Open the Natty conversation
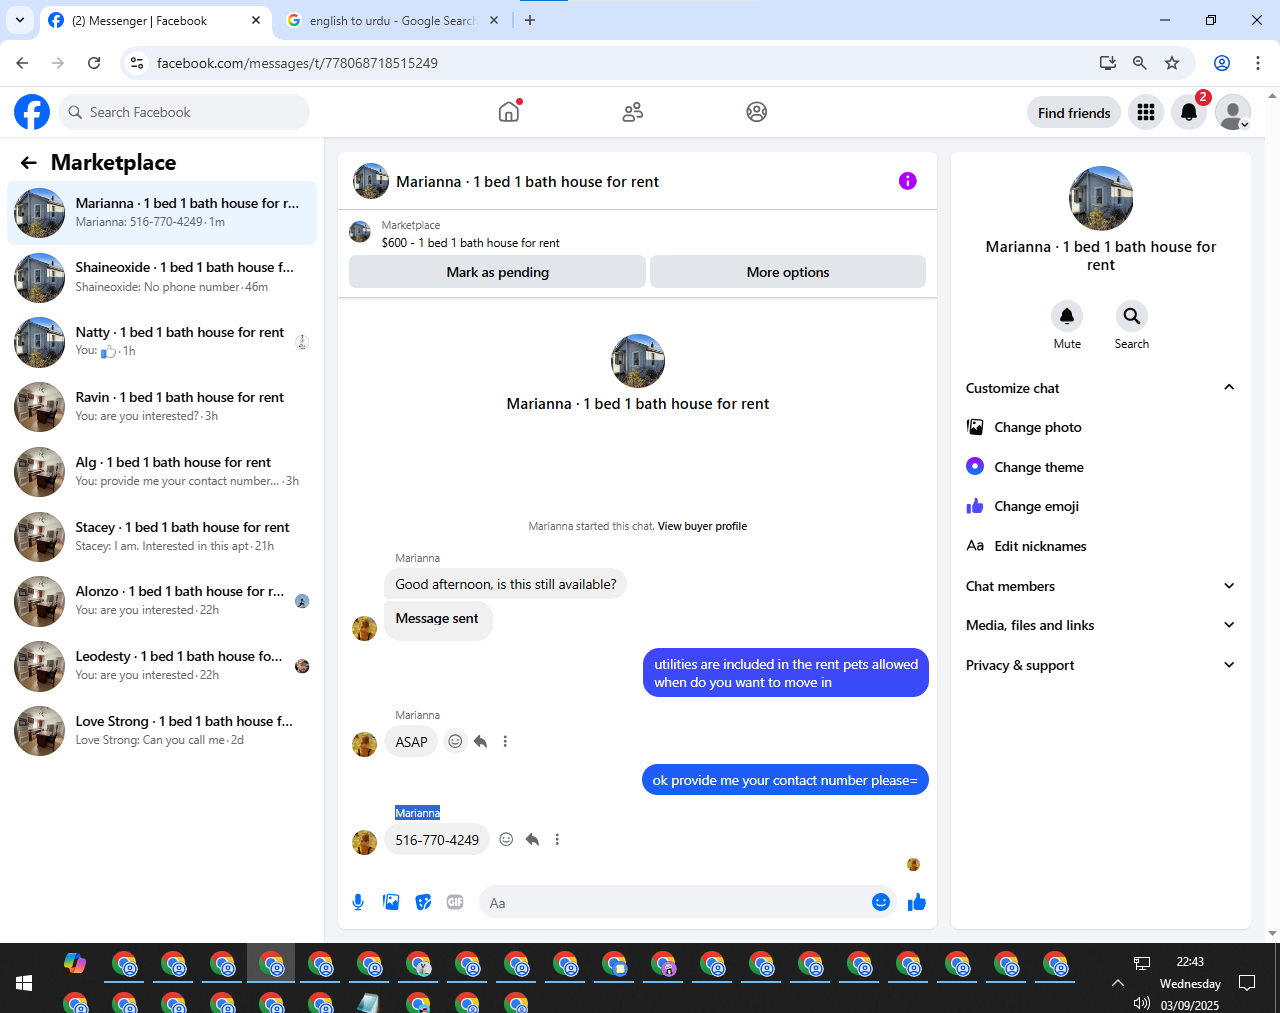 [x=162, y=342]
